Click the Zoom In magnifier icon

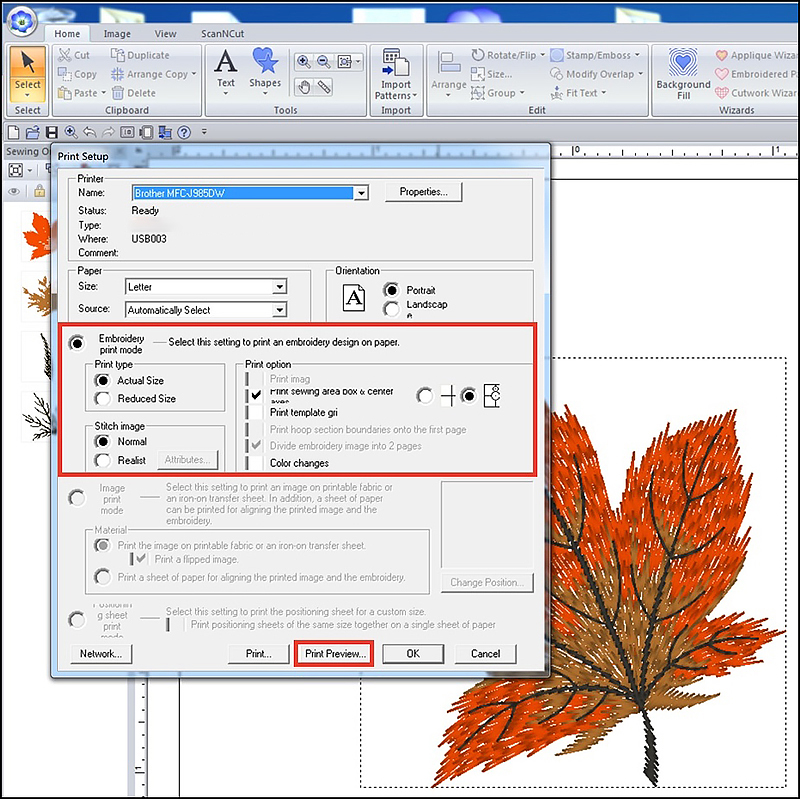tap(303, 62)
